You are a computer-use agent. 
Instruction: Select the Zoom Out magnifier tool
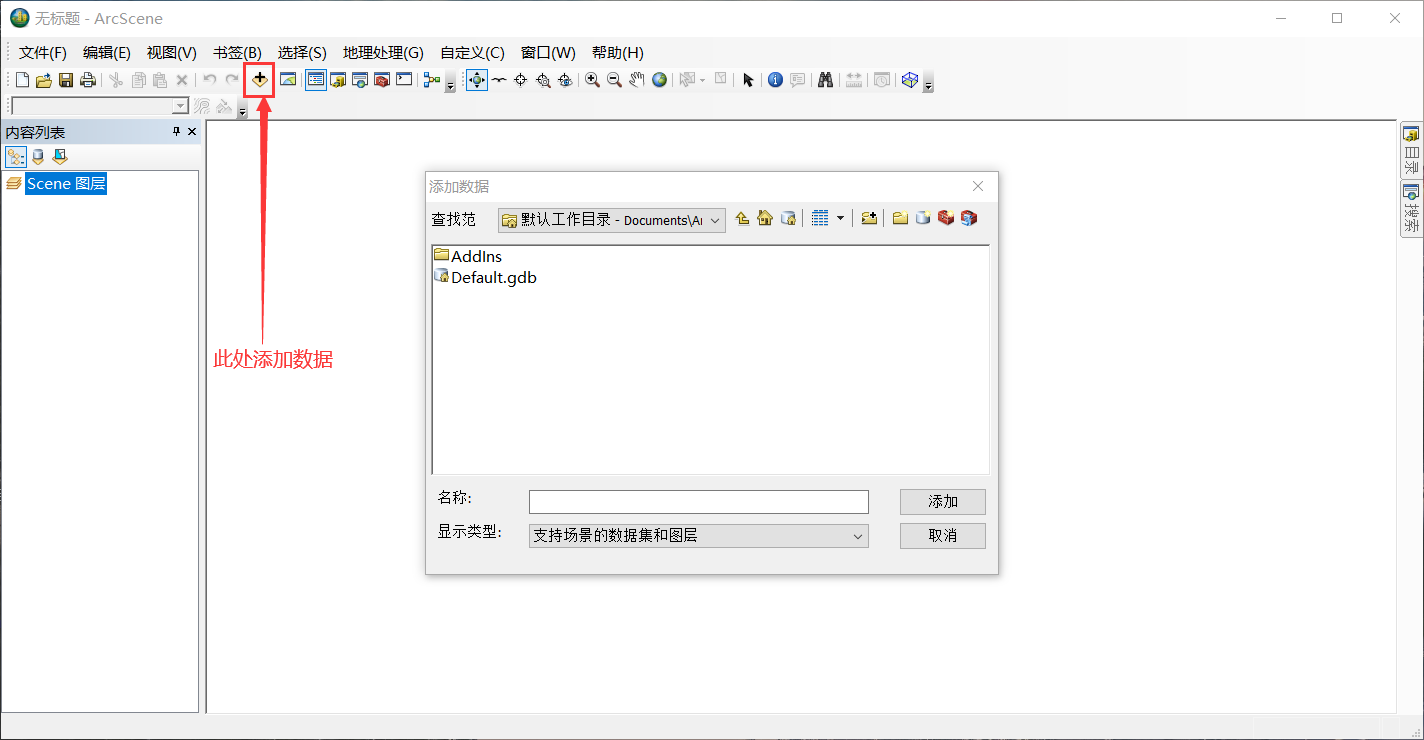(614, 80)
